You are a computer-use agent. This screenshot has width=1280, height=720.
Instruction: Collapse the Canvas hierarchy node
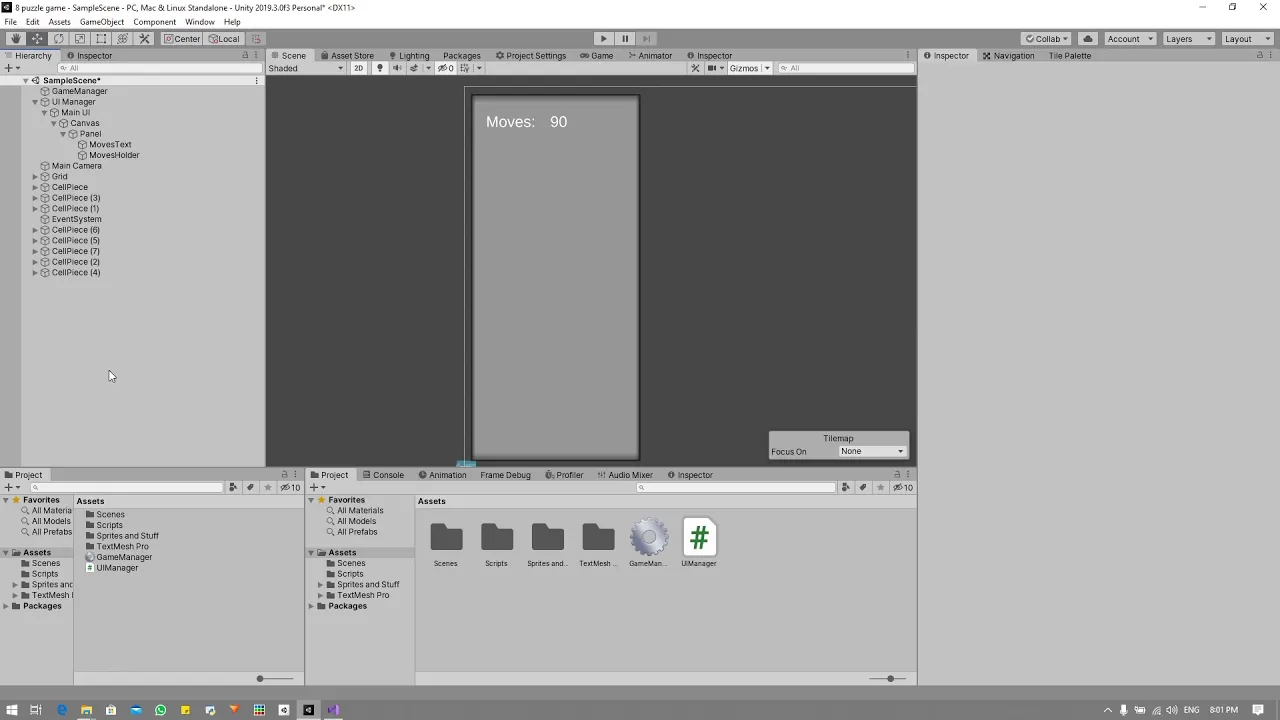[54, 123]
